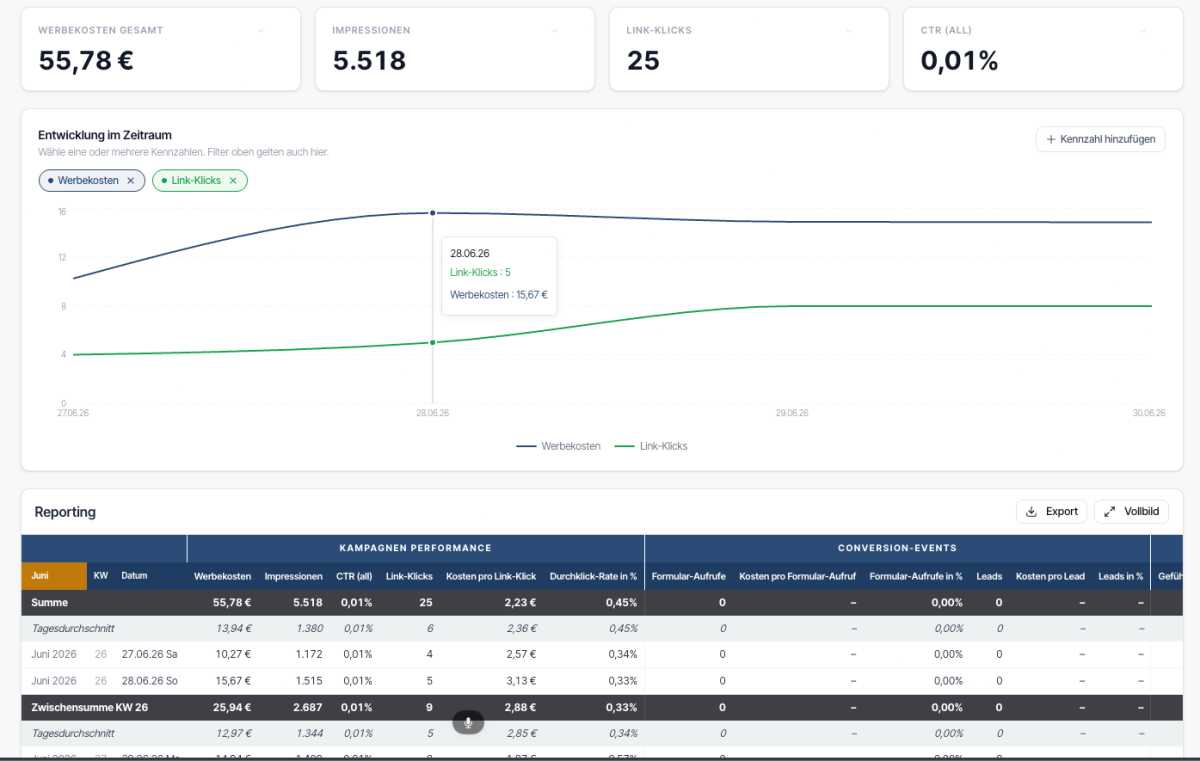The image size is (1200, 761).
Task: Click the 2.687 impressions subtotal cell
Action: pyautogui.click(x=306, y=706)
